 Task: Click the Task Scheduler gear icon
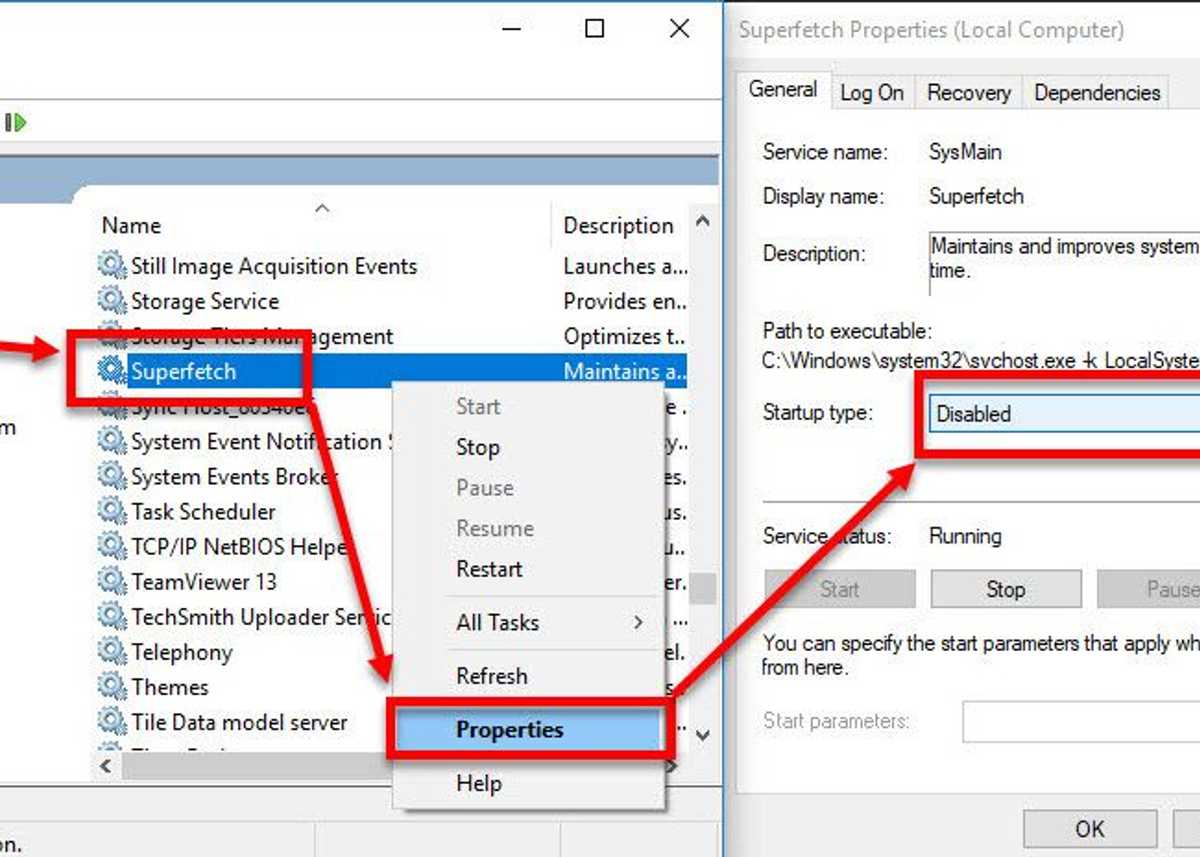point(112,512)
